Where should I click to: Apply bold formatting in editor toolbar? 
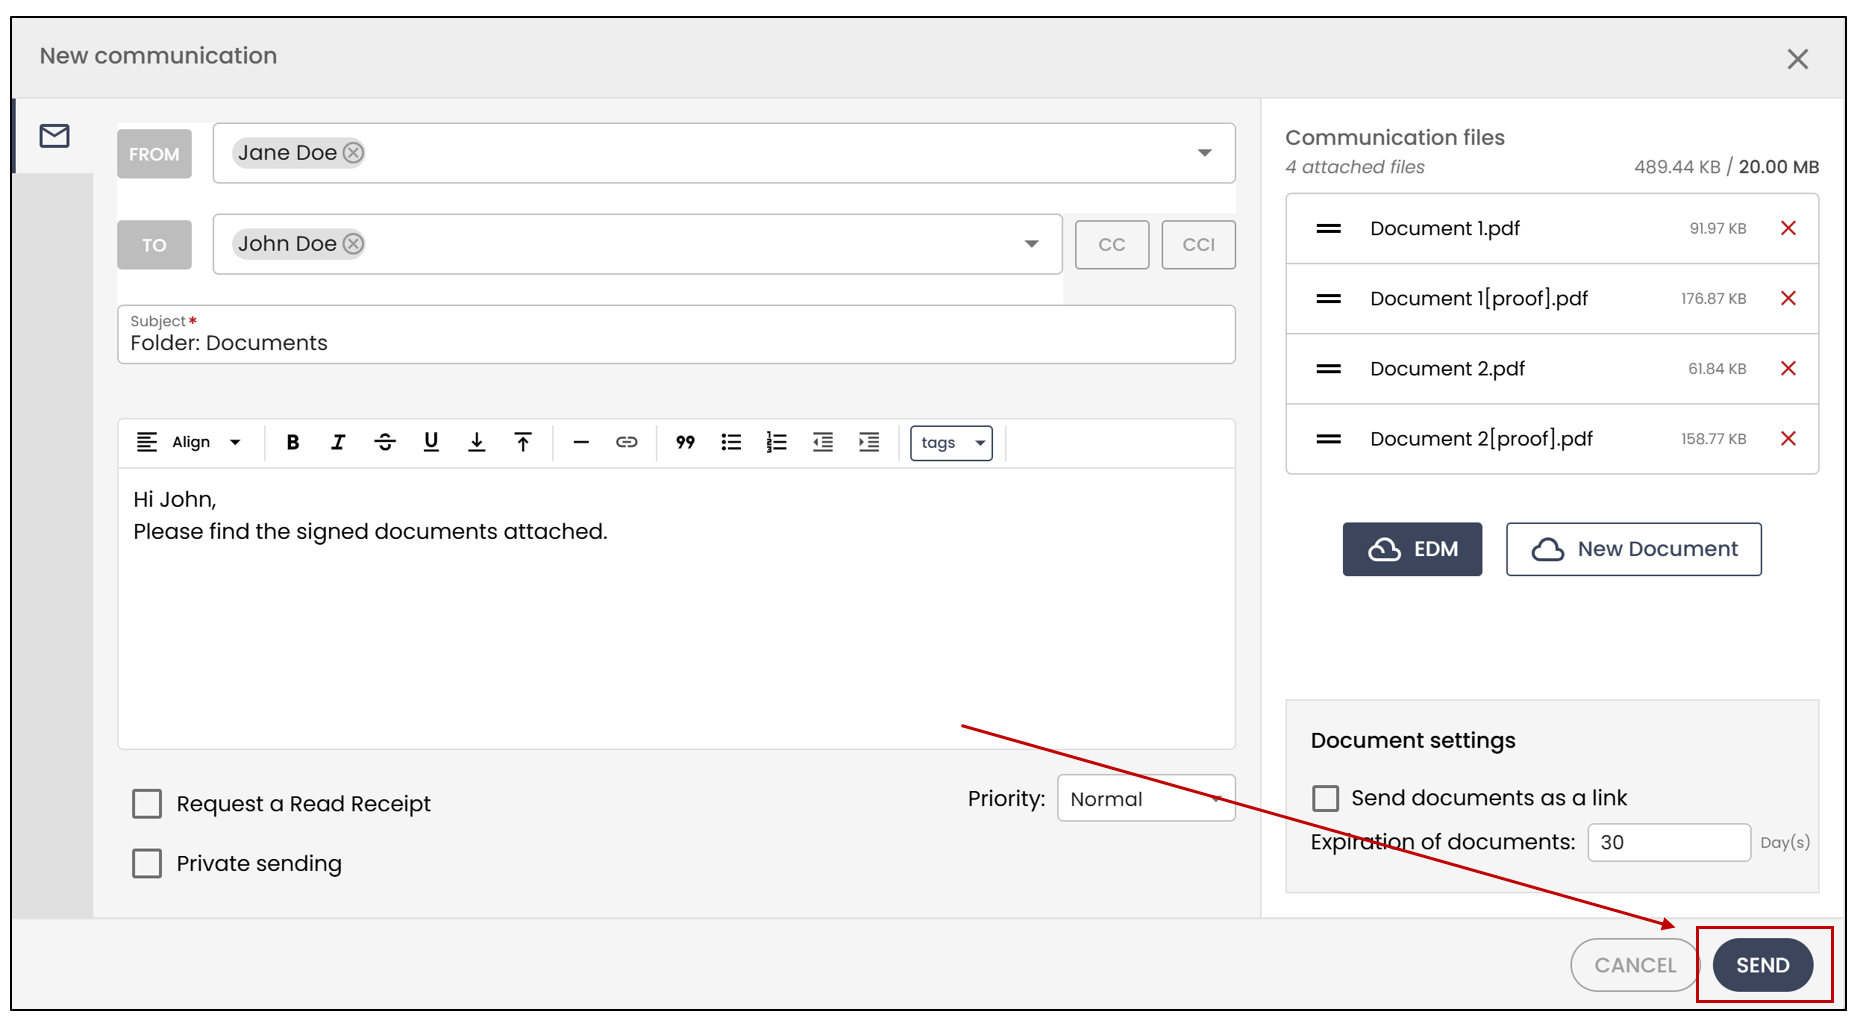click(292, 442)
